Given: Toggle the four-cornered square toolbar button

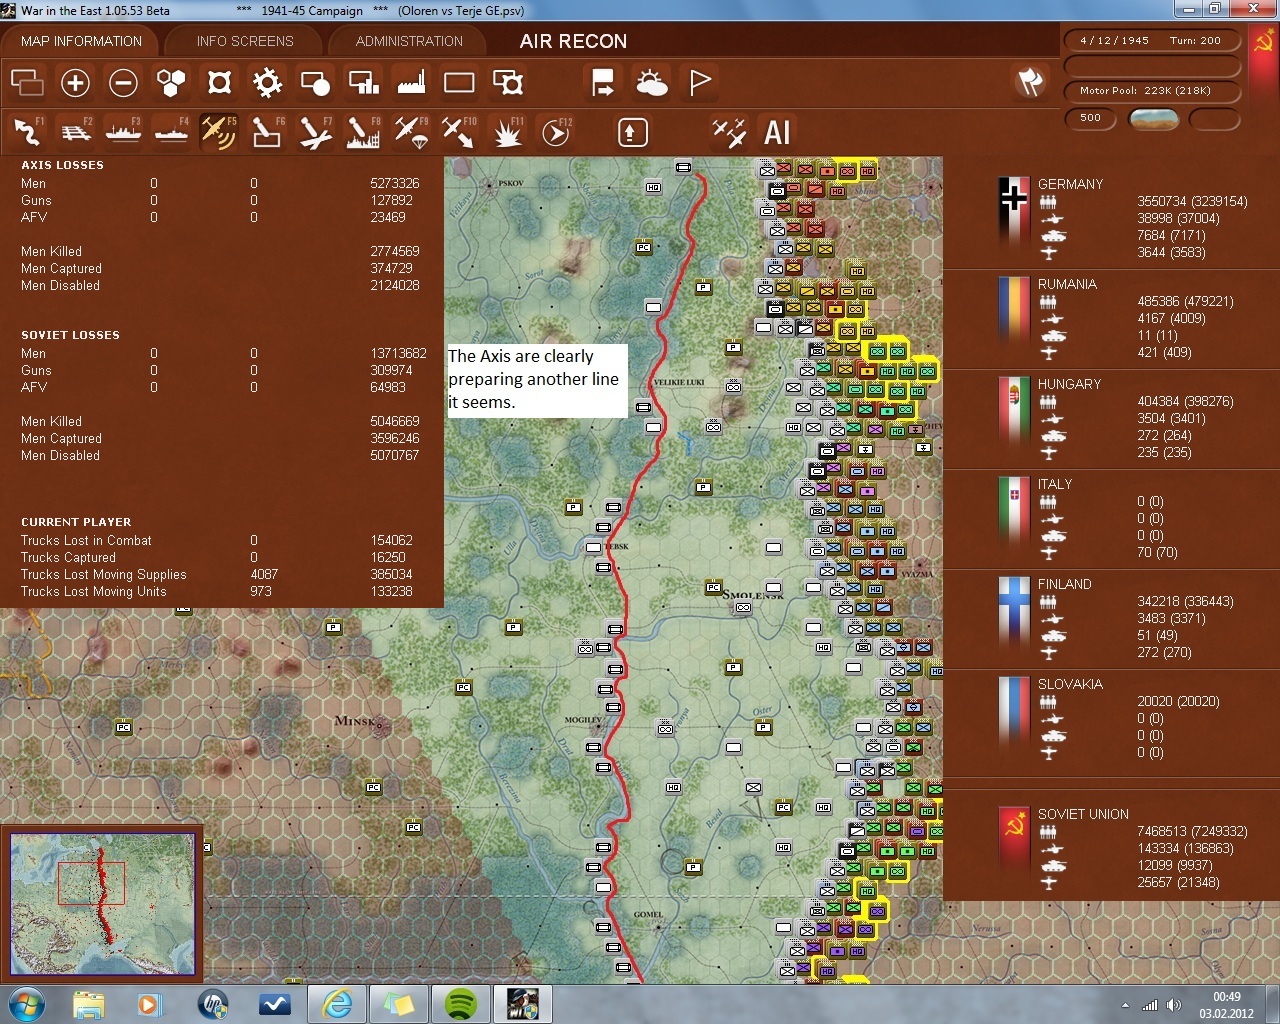Looking at the screenshot, I should coord(219,83).
